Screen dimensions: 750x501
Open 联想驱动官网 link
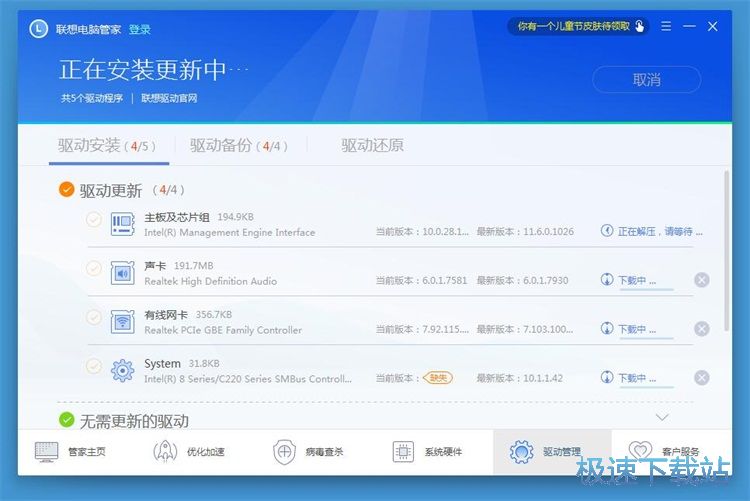pyautogui.click(x=169, y=98)
